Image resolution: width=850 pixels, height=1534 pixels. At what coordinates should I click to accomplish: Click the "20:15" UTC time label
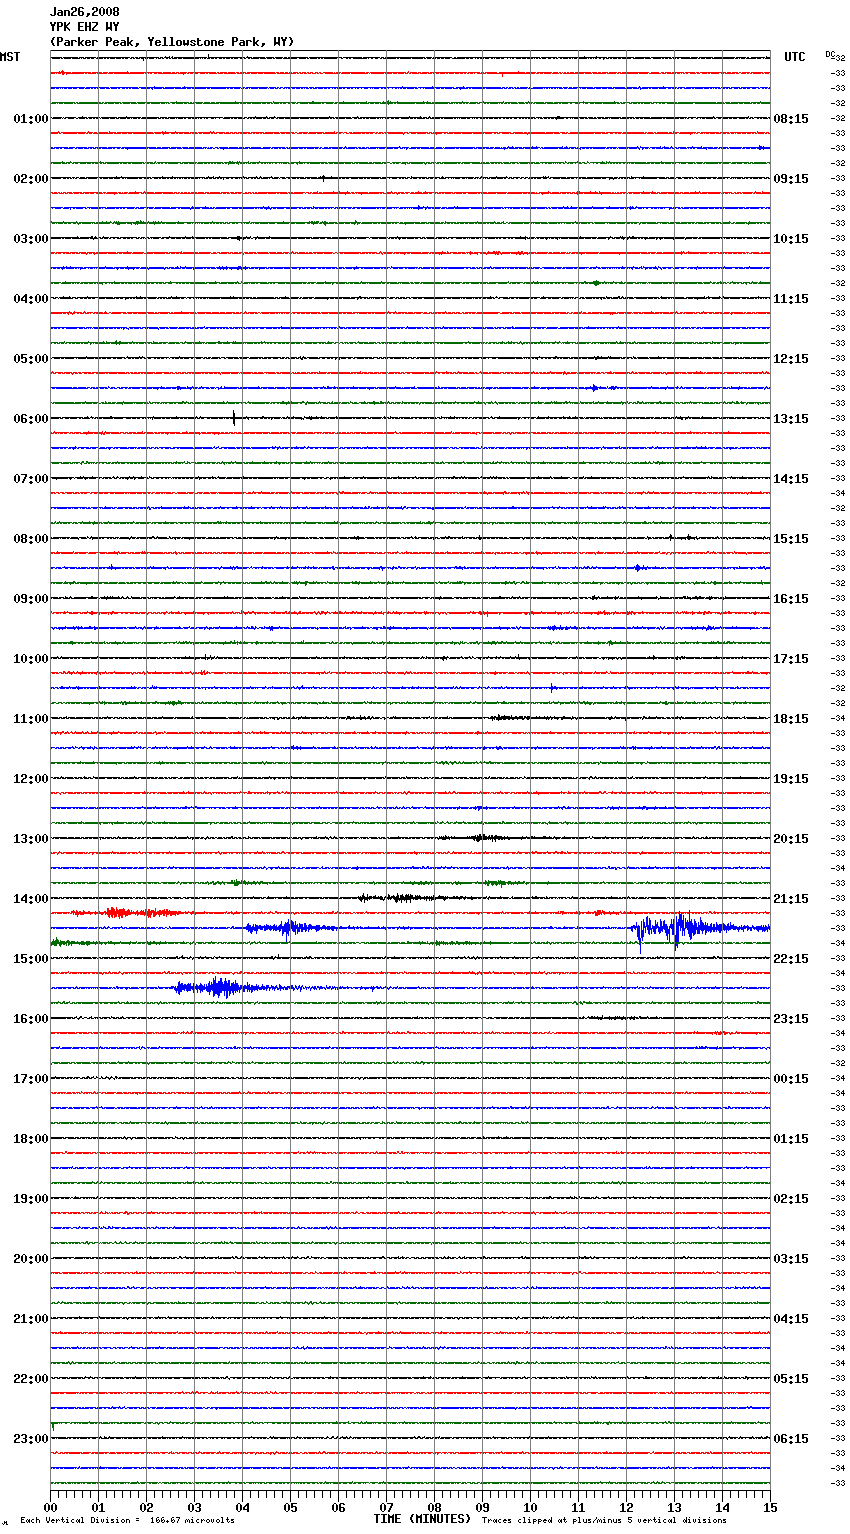click(x=791, y=839)
